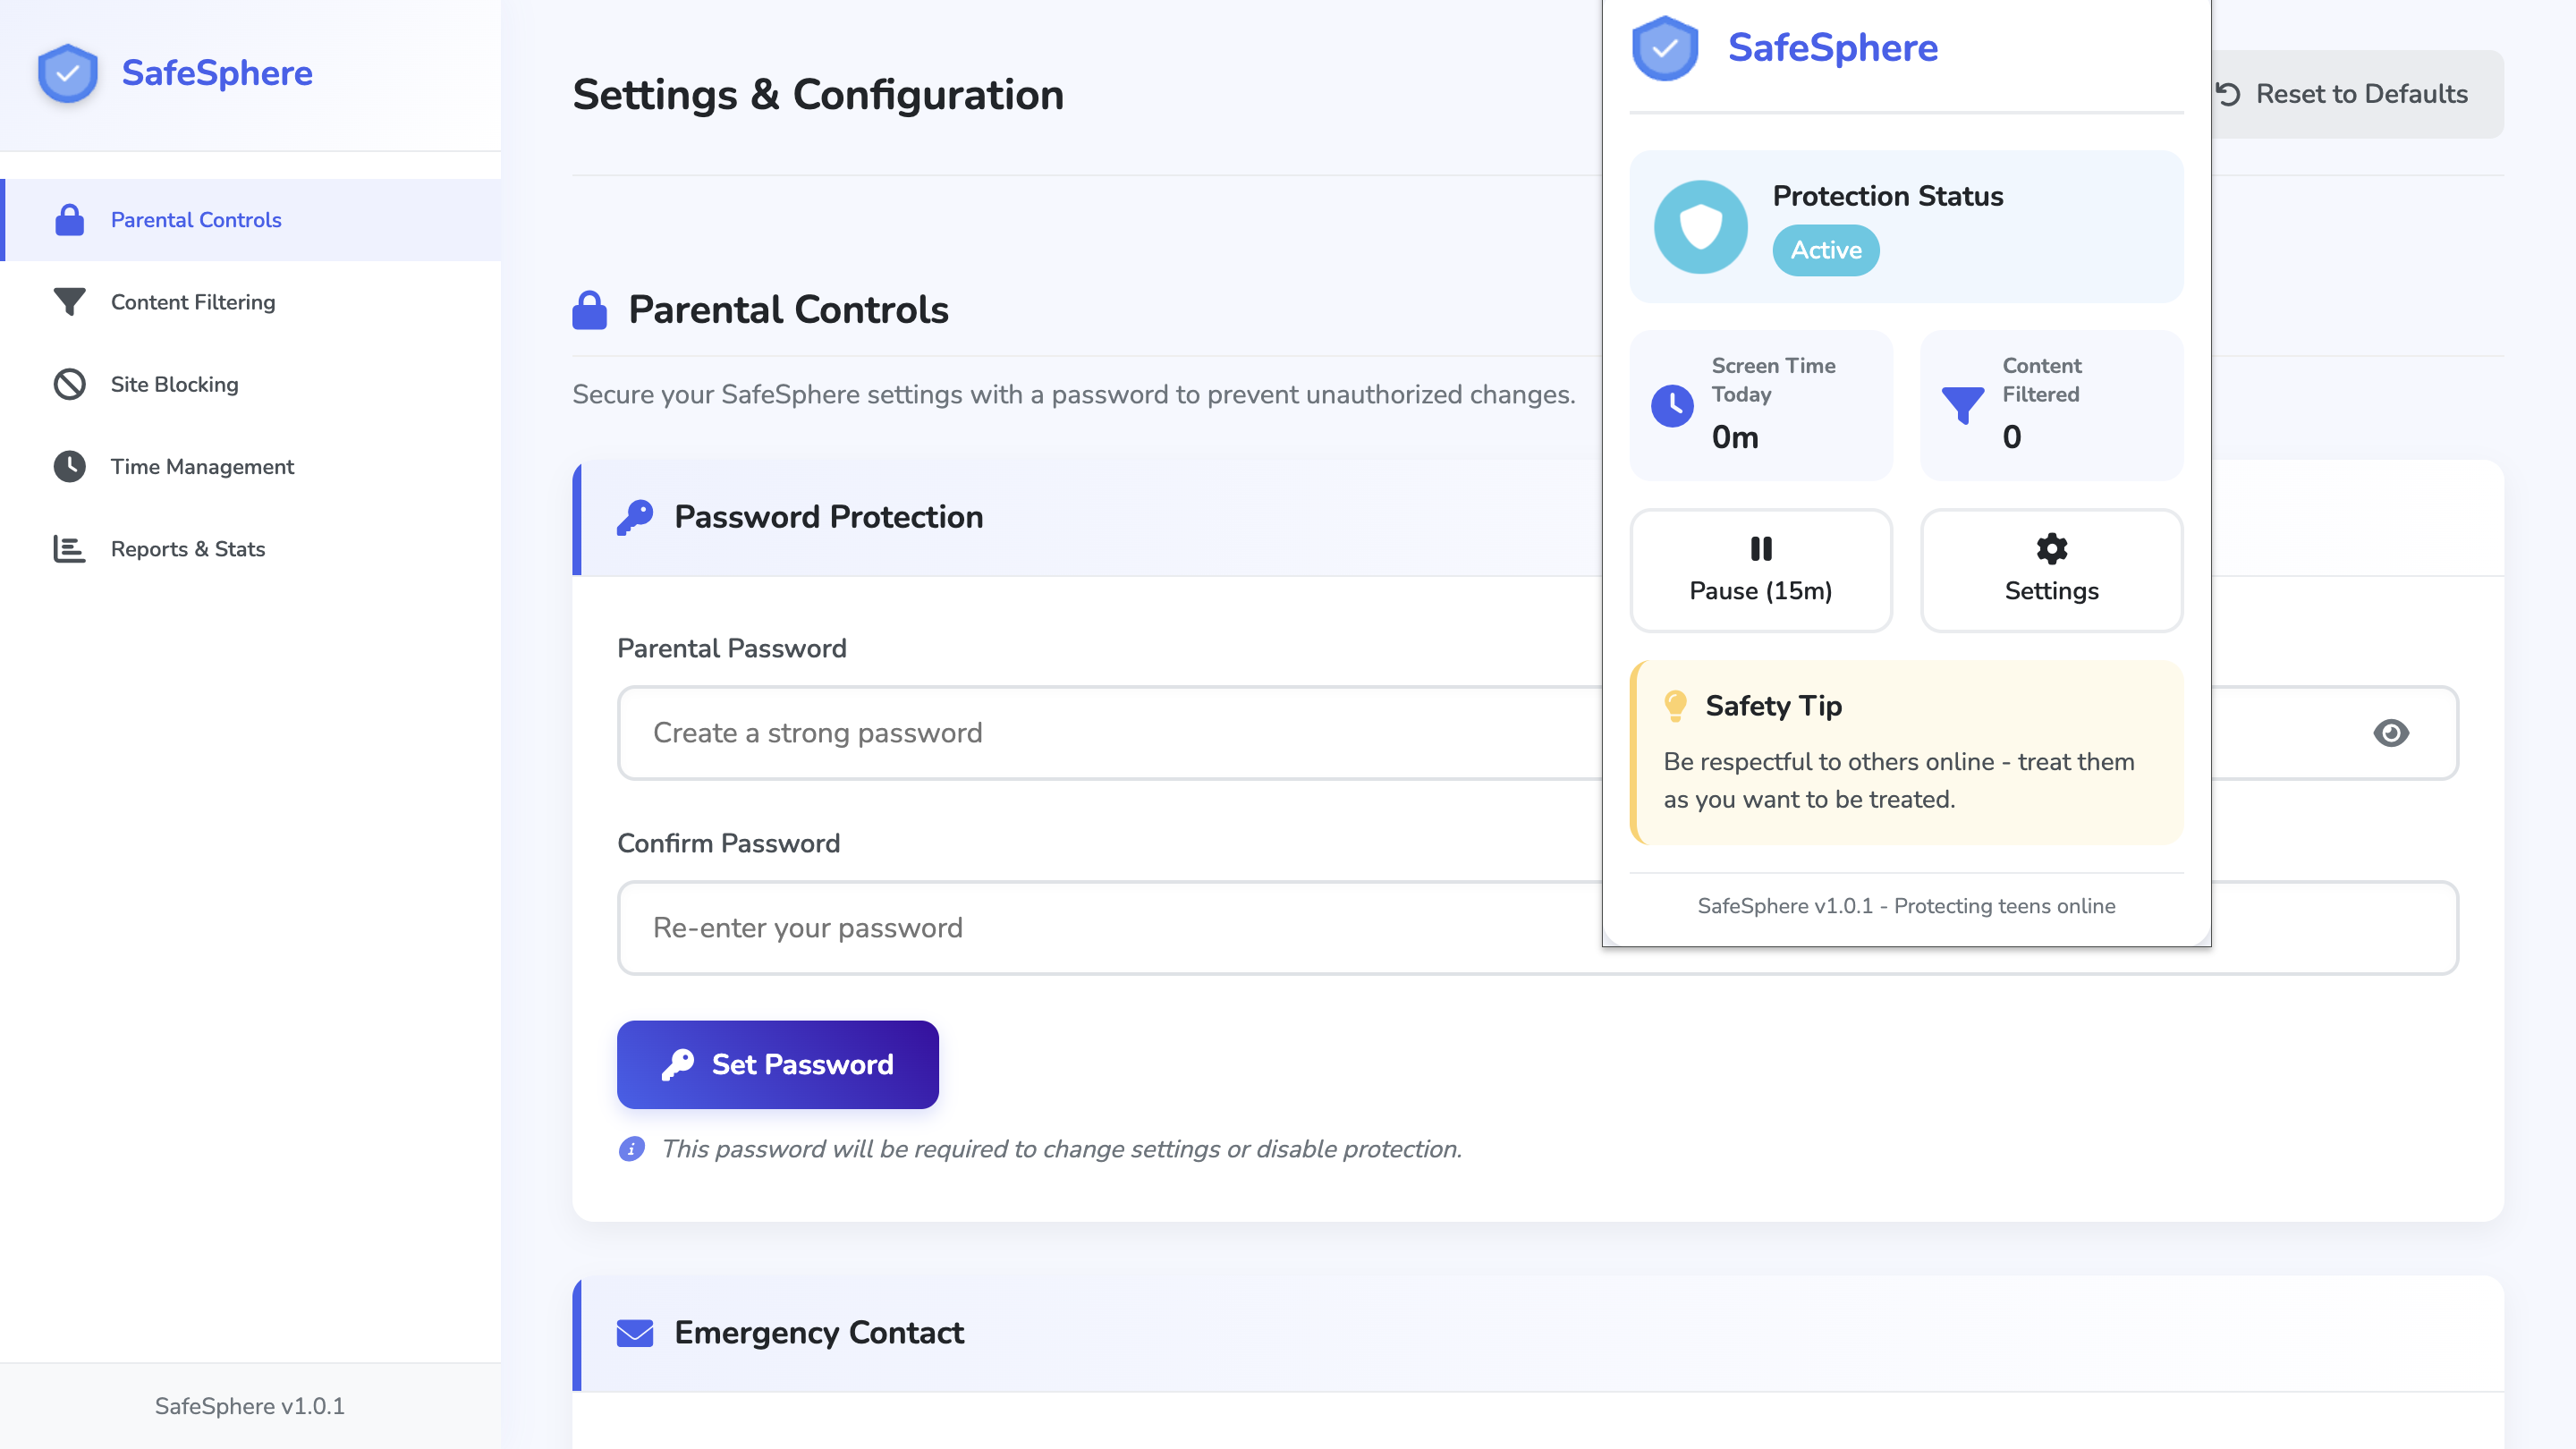Click the Active protection status badge
Image resolution: width=2576 pixels, height=1449 pixels.
coord(1825,250)
